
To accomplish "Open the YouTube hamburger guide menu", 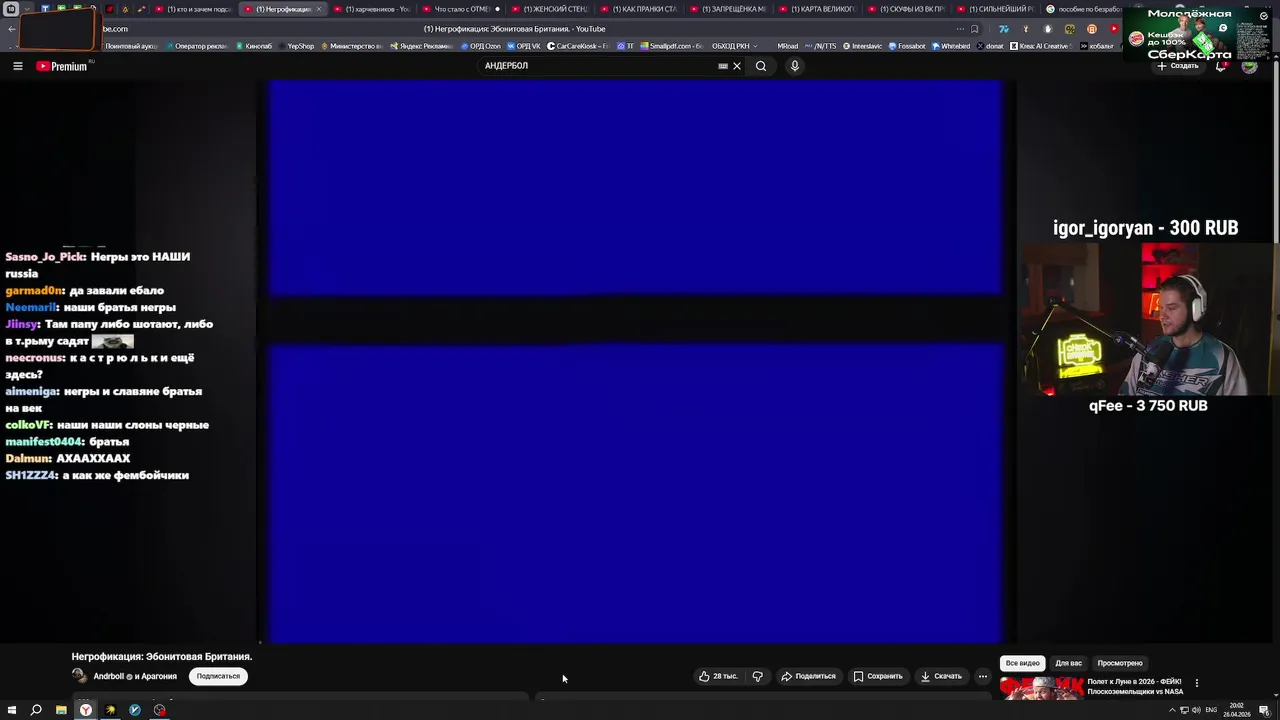I will 17,66.
